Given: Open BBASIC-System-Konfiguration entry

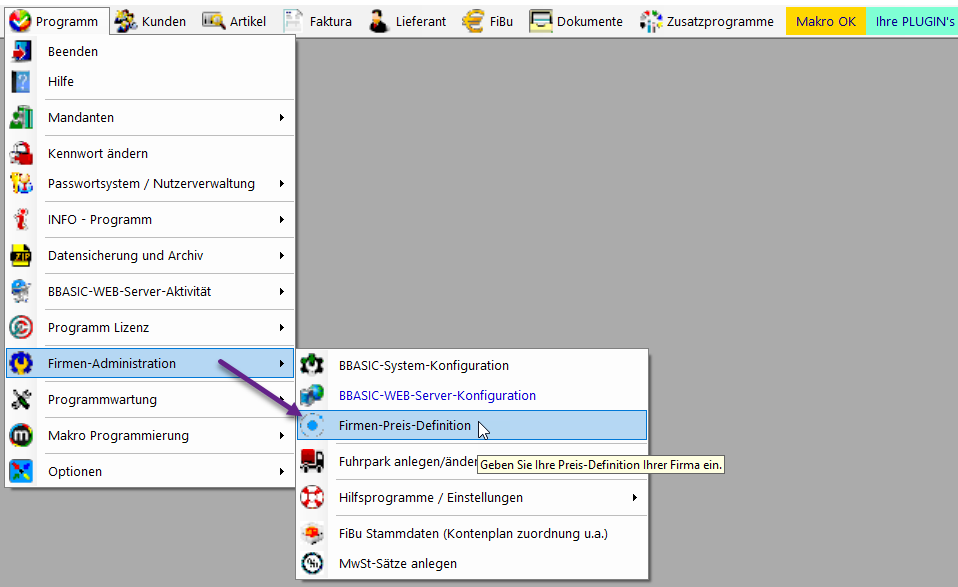Looking at the screenshot, I should [x=472, y=365].
